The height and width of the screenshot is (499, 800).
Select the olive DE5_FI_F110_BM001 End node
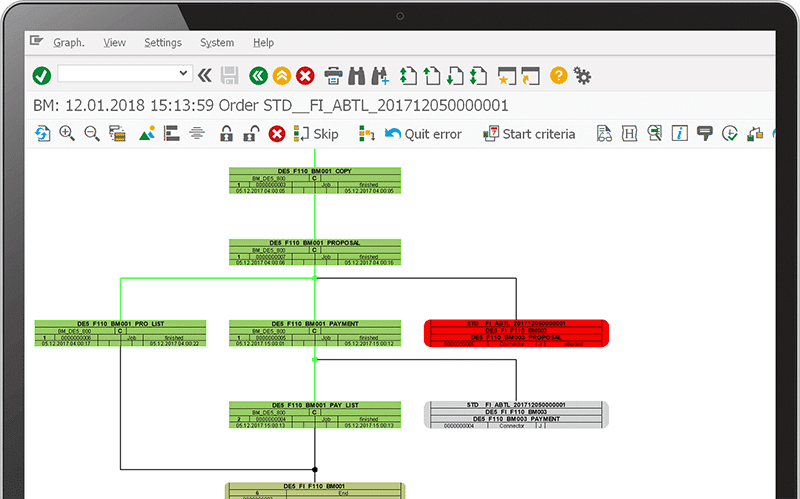coord(315,491)
